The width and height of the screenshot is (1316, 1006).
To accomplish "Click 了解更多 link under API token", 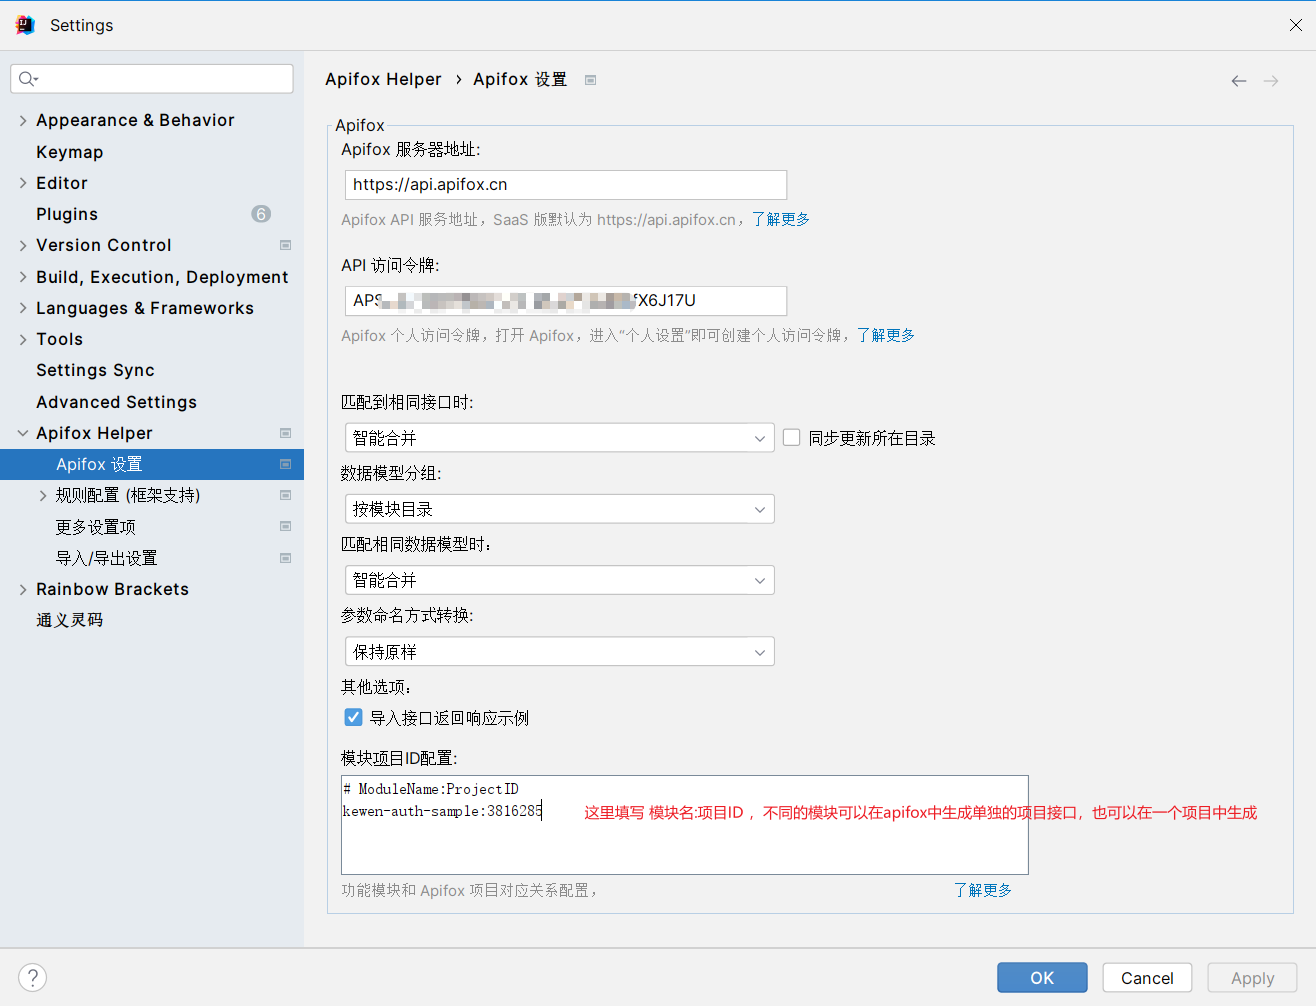I will (886, 335).
